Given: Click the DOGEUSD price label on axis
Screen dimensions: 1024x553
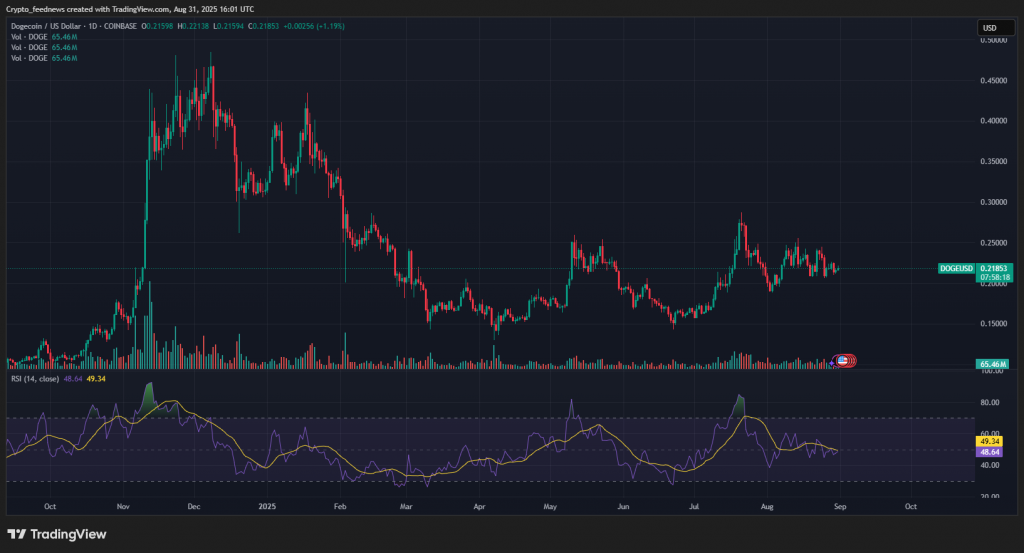Looking at the screenshot, I should coord(955,269).
